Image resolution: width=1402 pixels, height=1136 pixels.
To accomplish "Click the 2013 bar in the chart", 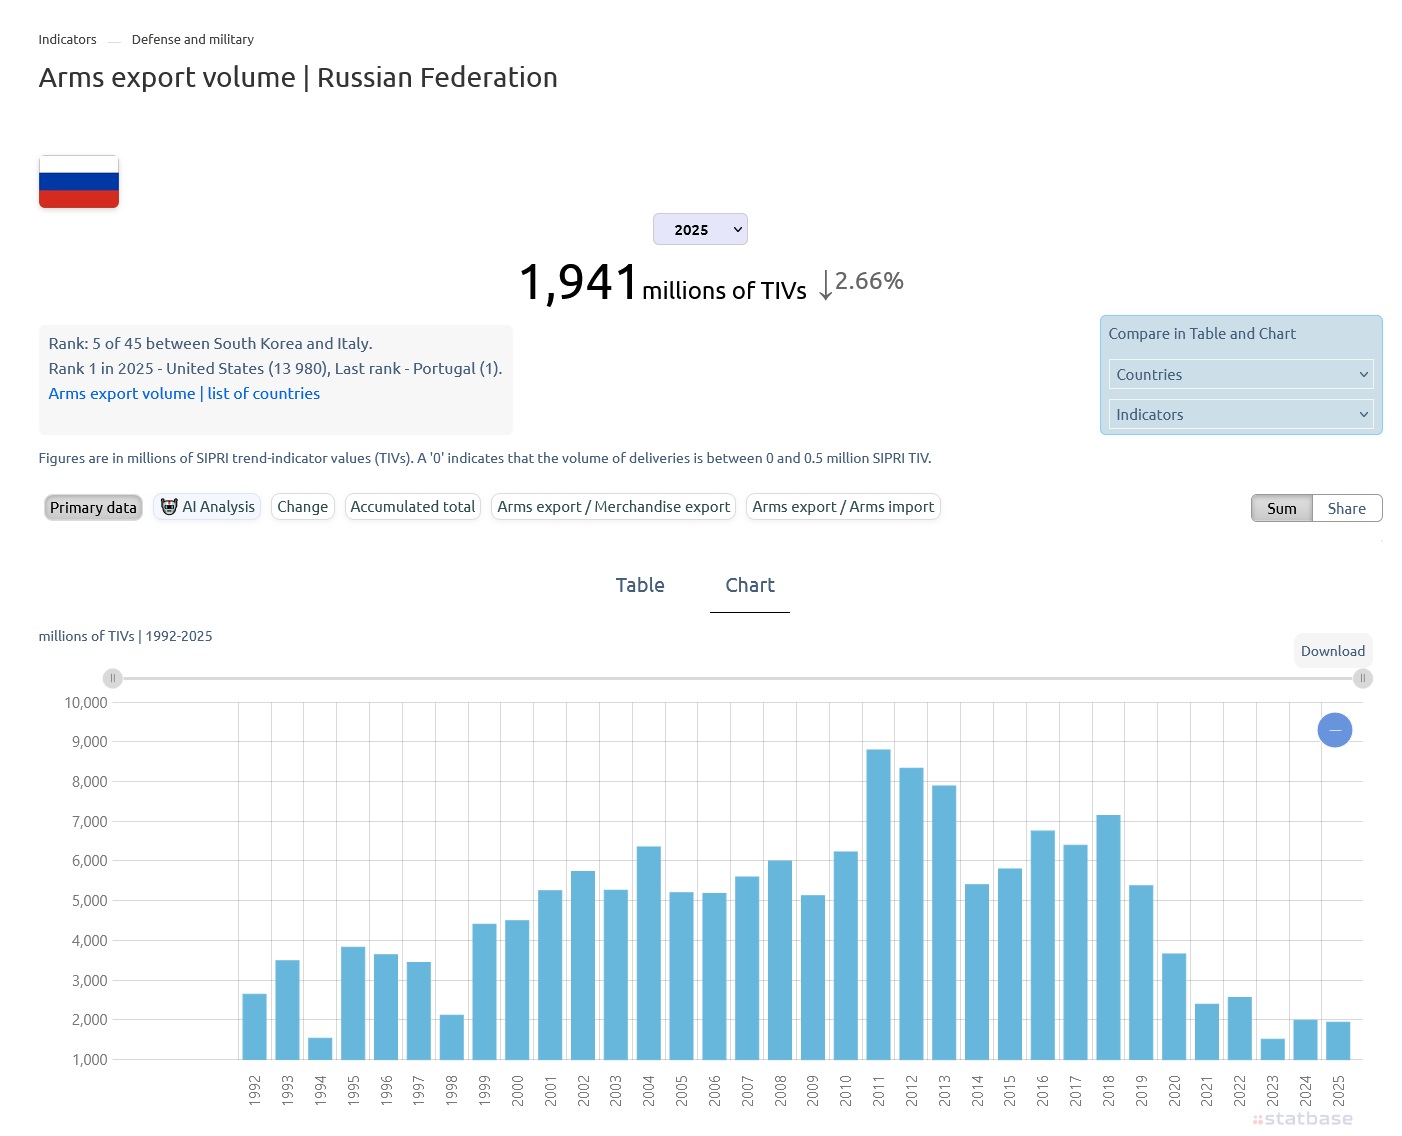I will (944, 922).
